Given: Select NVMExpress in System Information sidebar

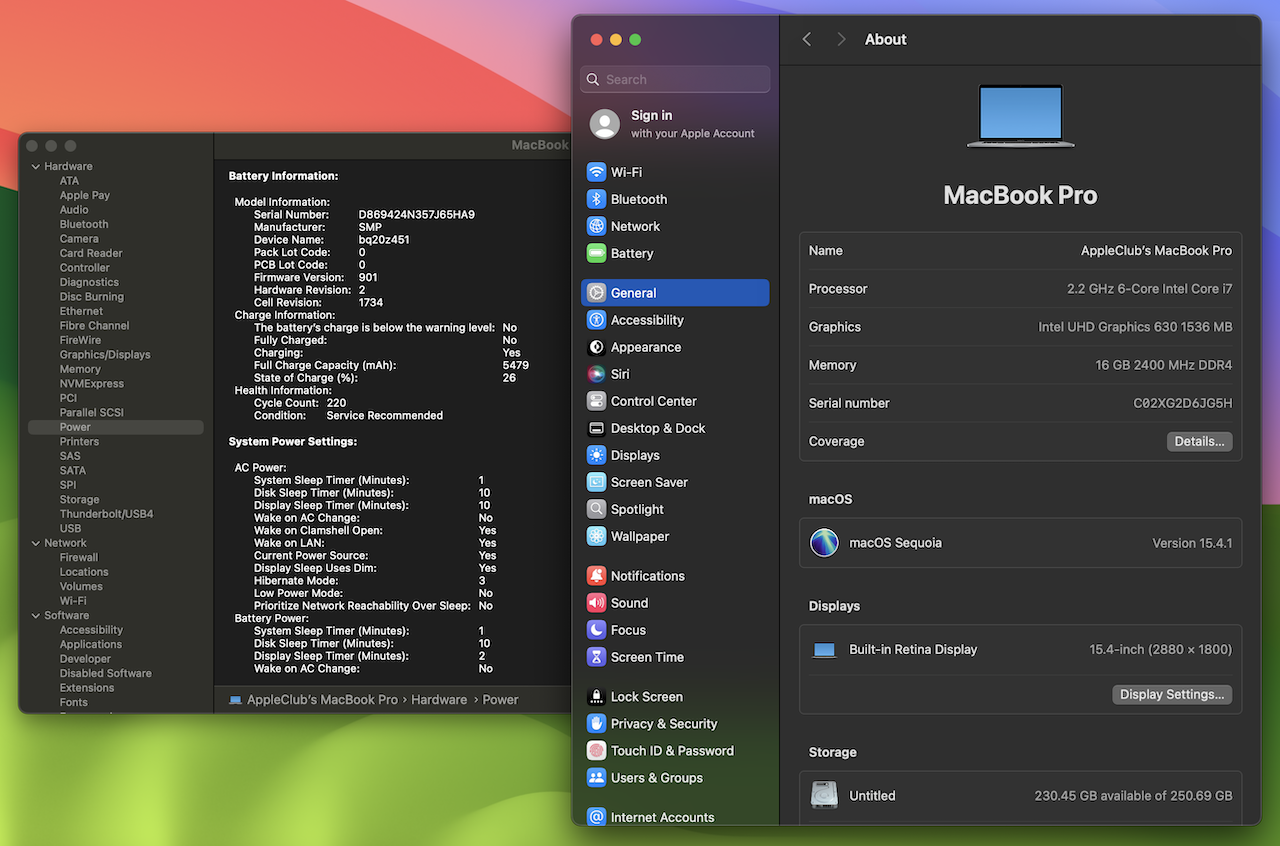Looking at the screenshot, I should [x=92, y=384].
